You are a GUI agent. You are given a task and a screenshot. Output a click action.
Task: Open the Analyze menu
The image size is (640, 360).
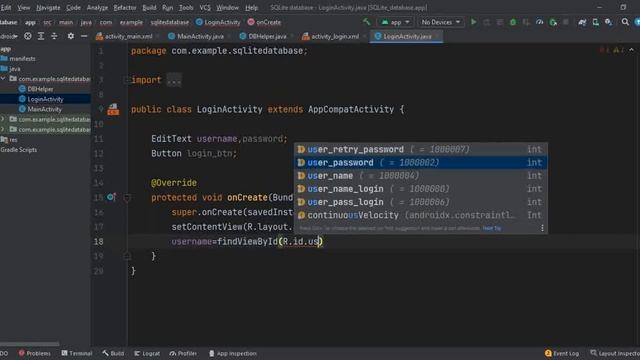[x=97, y=7]
